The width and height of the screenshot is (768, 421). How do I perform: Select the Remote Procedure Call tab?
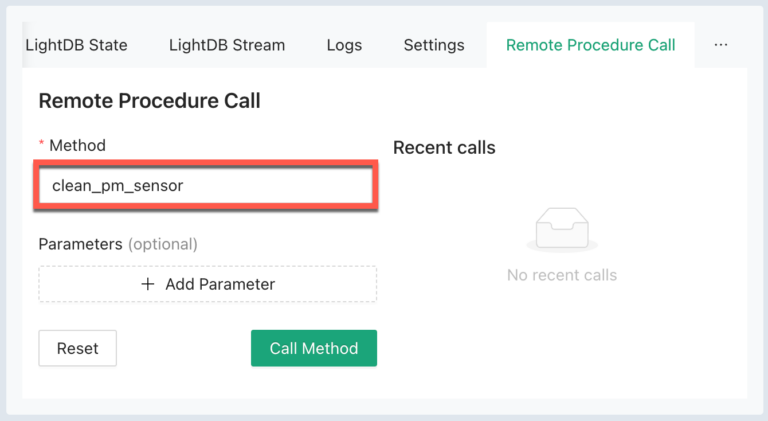coord(590,45)
